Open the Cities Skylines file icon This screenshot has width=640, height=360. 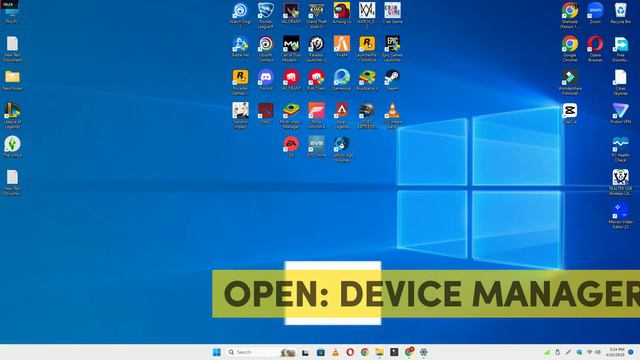click(620, 82)
